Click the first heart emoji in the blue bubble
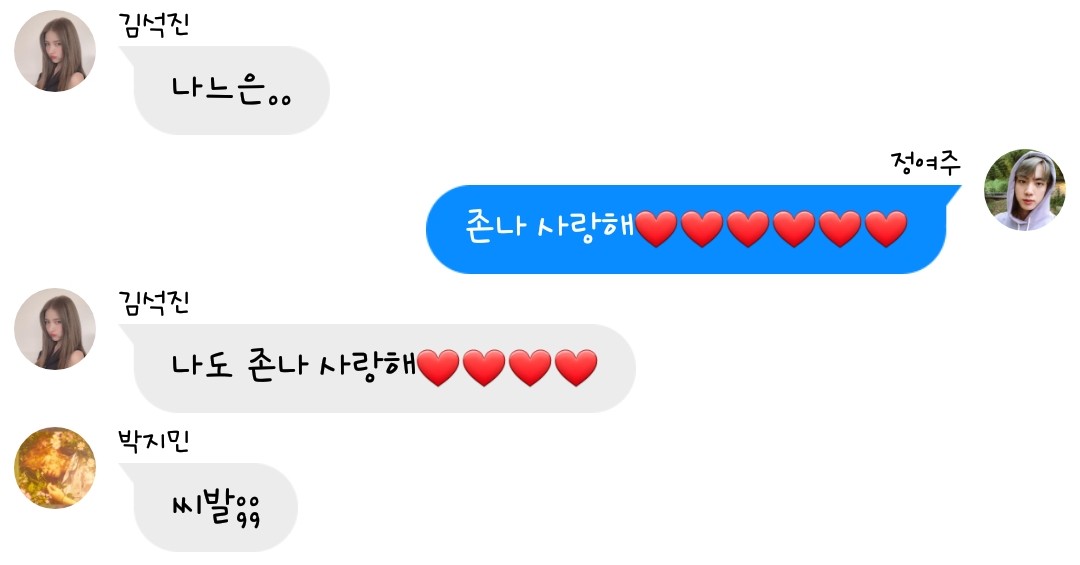Image resolution: width=1080 pixels, height=565 pixels. 656,229
